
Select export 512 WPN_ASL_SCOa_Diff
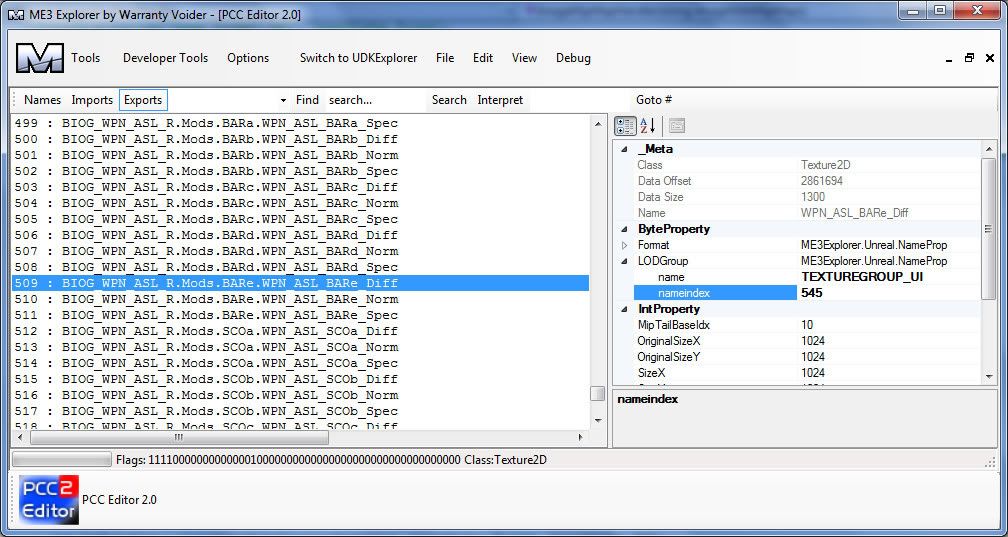click(x=300, y=331)
